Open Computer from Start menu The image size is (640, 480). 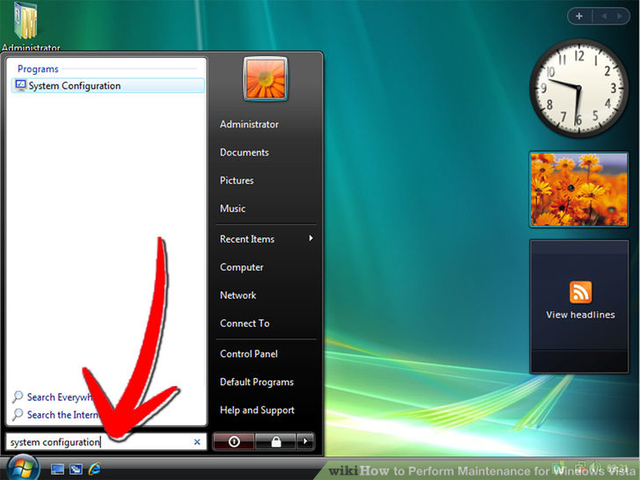click(241, 267)
